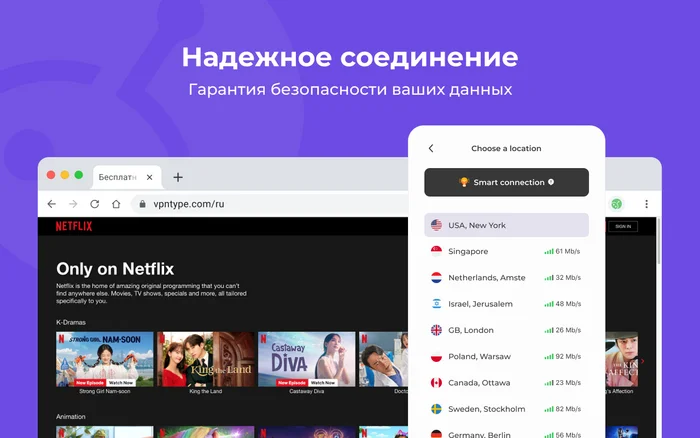Click Sweden 82 Mb/s speed indicator

562,409
